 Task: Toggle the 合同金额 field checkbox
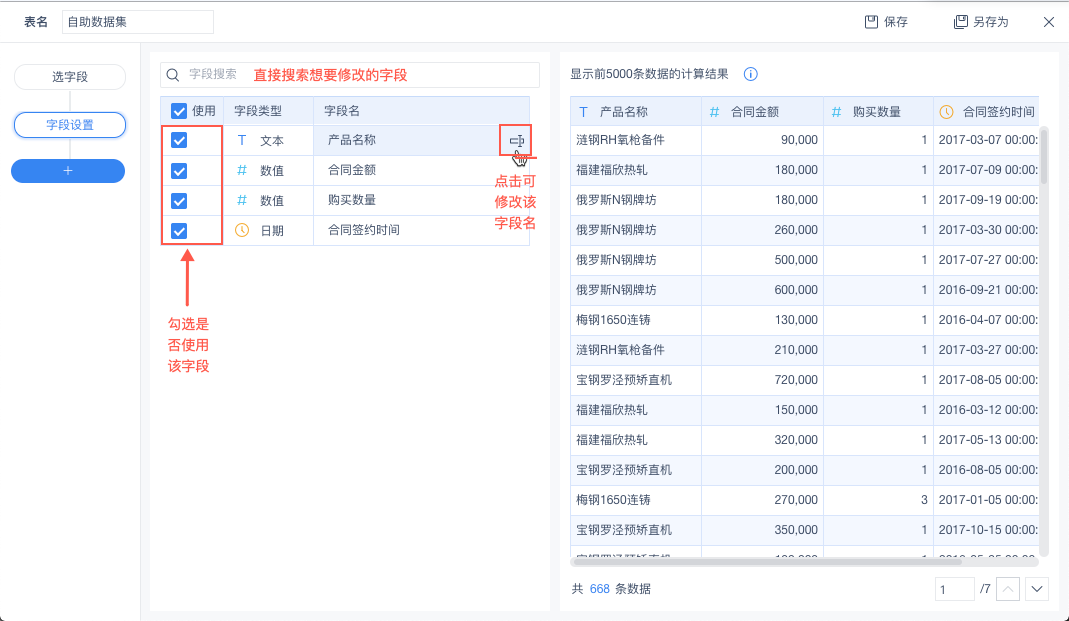(179, 171)
